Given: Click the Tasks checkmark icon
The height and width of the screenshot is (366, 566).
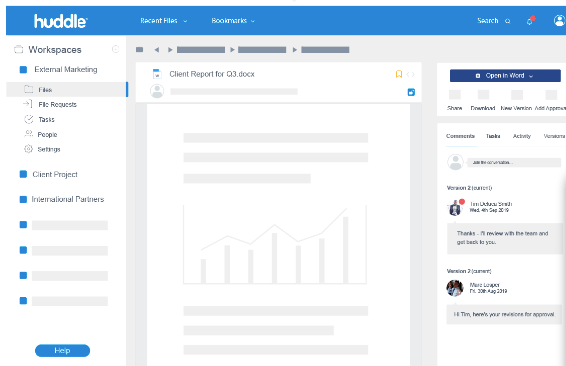Looking at the screenshot, I should (x=29, y=119).
